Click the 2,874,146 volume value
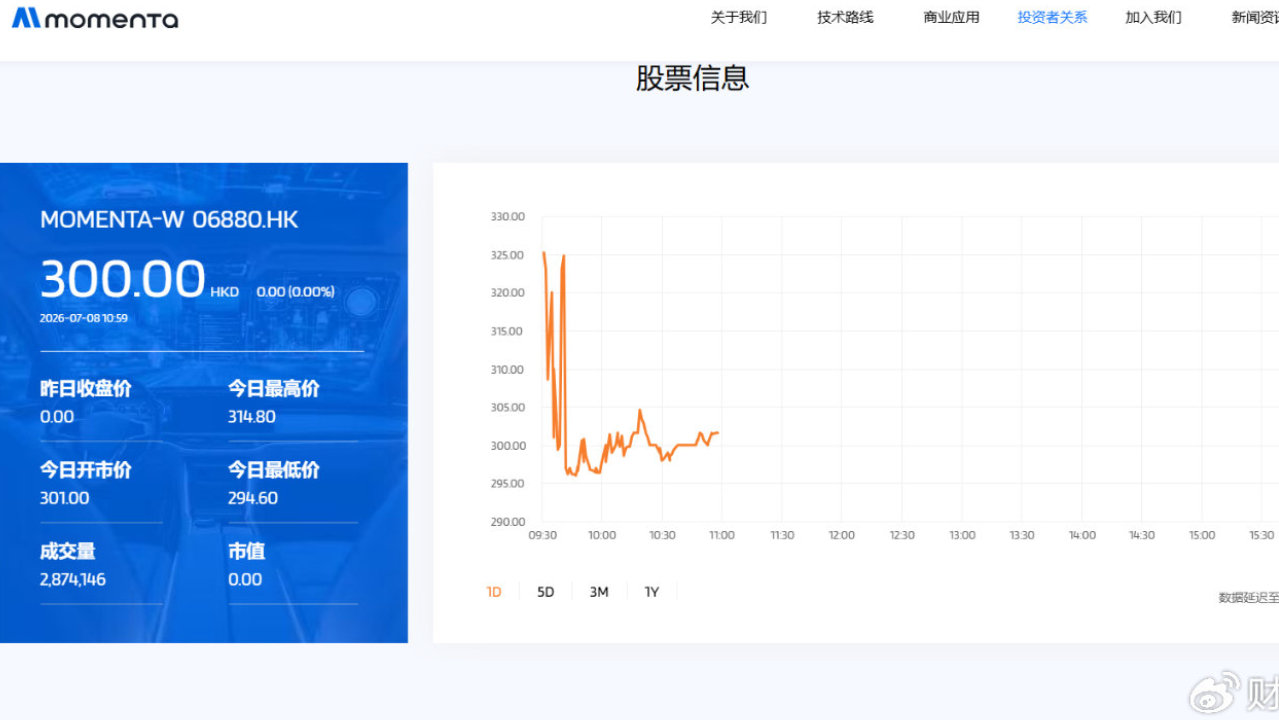Image resolution: width=1279 pixels, height=720 pixels. point(73,579)
